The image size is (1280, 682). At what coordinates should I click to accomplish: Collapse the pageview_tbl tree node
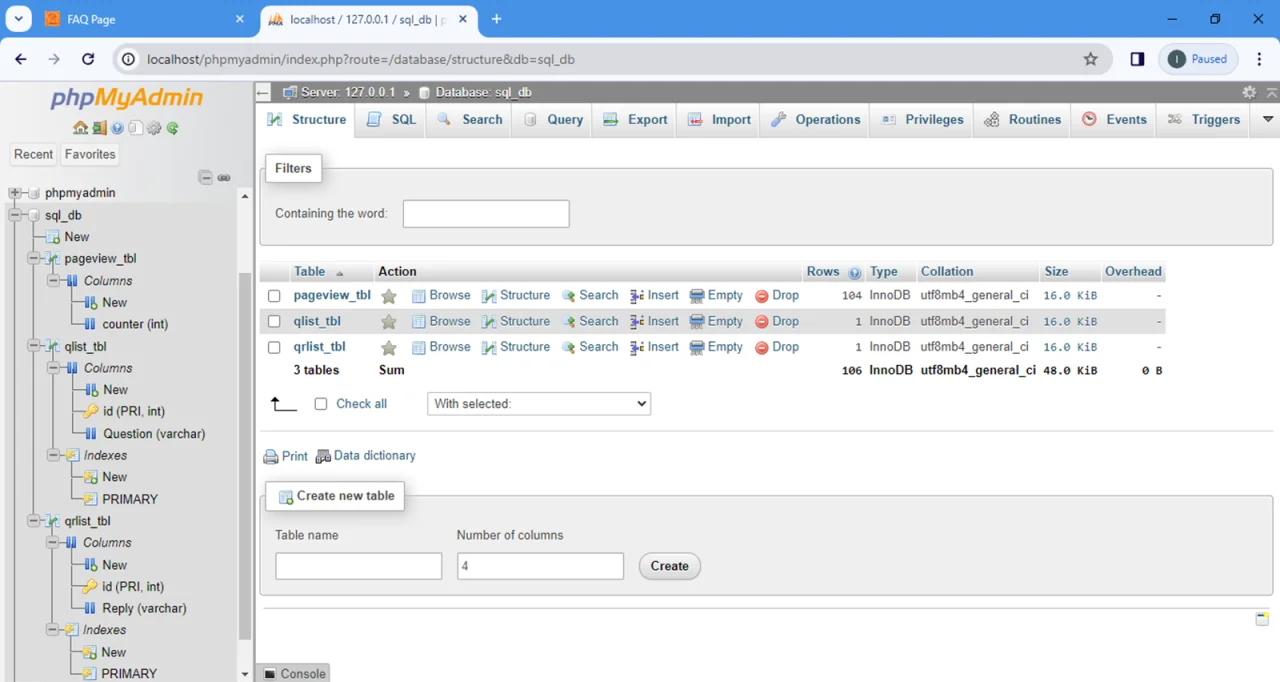pos(33,259)
